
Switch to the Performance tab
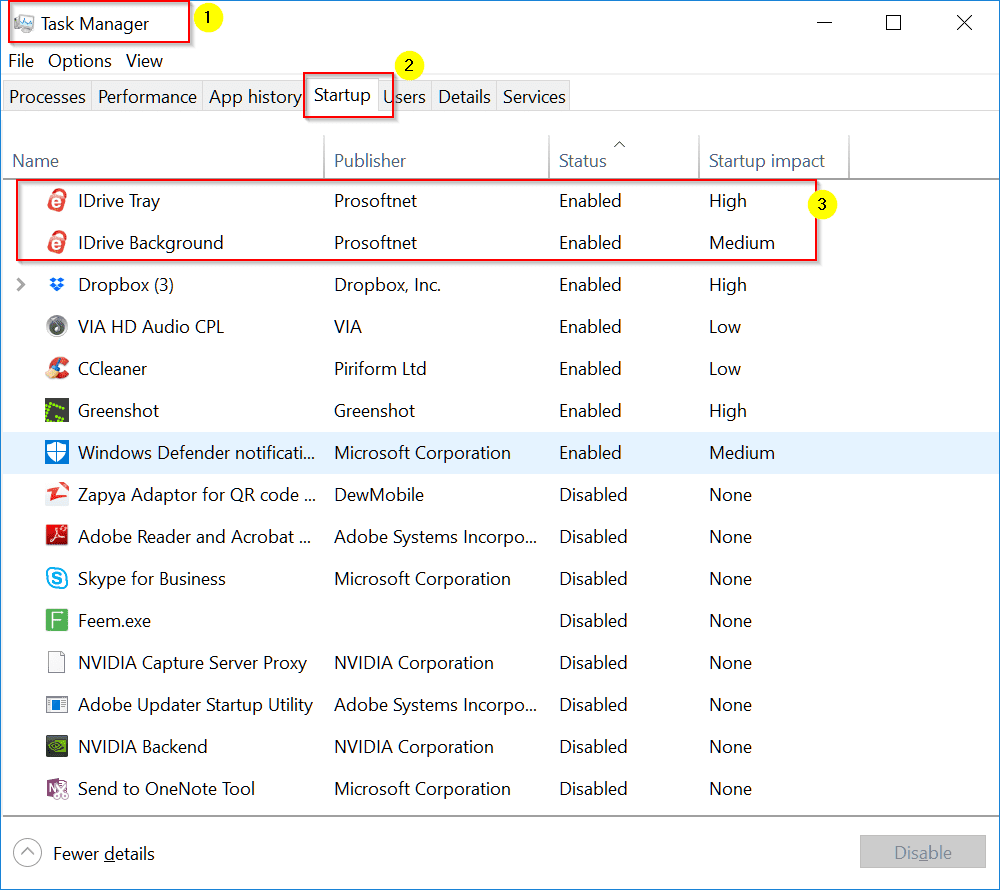tap(147, 97)
